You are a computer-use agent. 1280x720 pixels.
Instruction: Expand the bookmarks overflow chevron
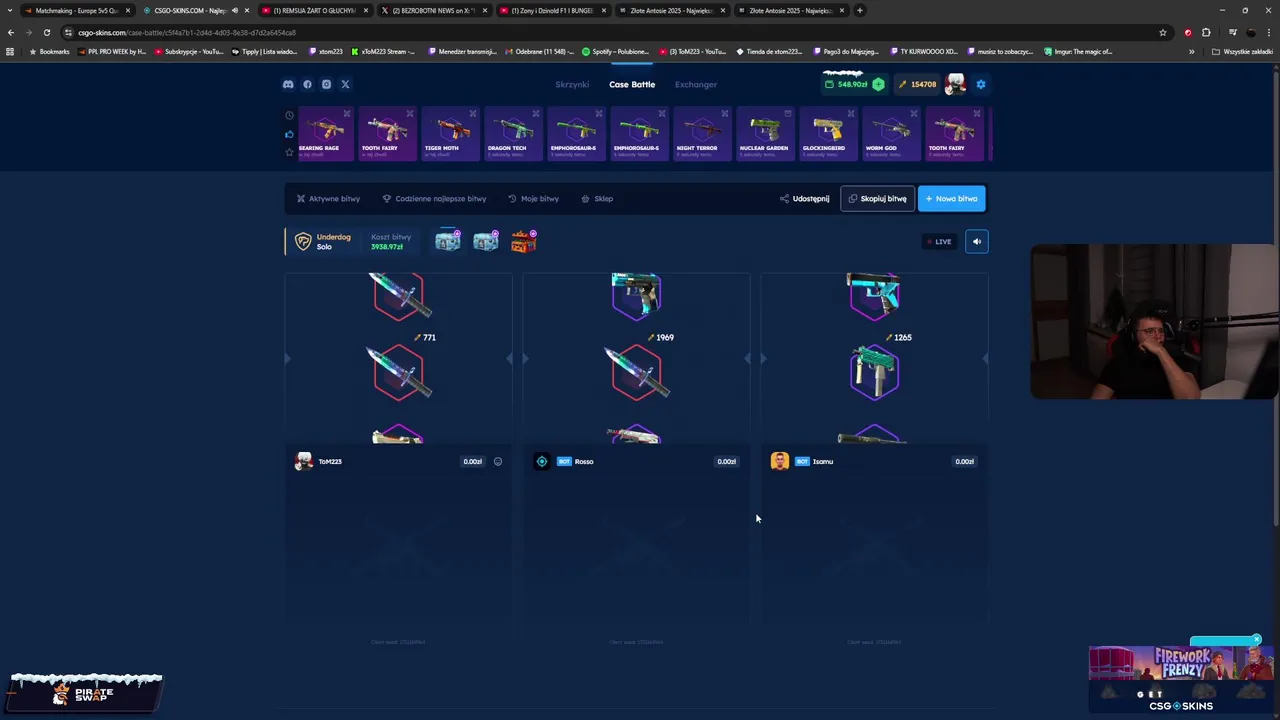(1191, 51)
